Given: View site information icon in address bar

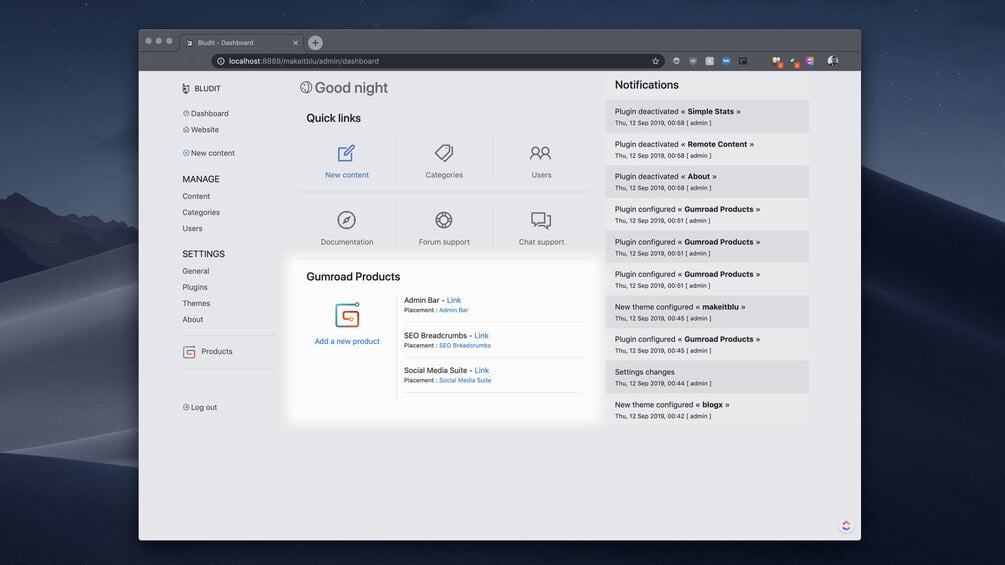Looking at the screenshot, I should pos(220,61).
